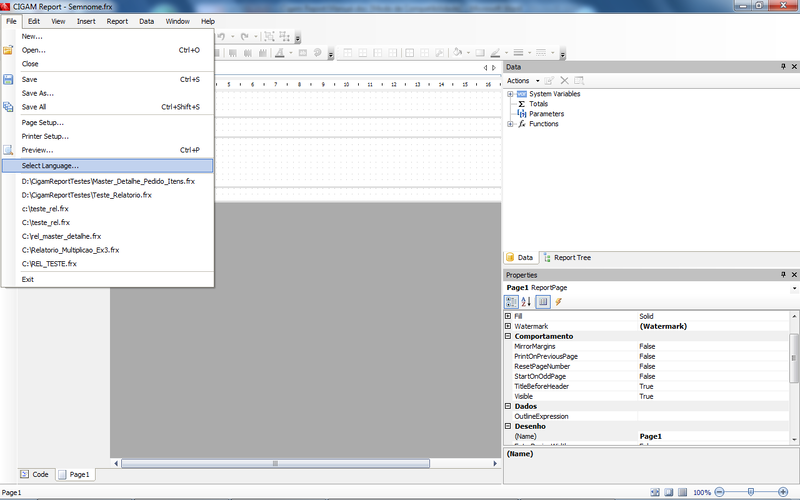The height and width of the screenshot is (500, 800).
Task: Move the zoom slider handle
Action: pyautogui.click(x=751, y=492)
